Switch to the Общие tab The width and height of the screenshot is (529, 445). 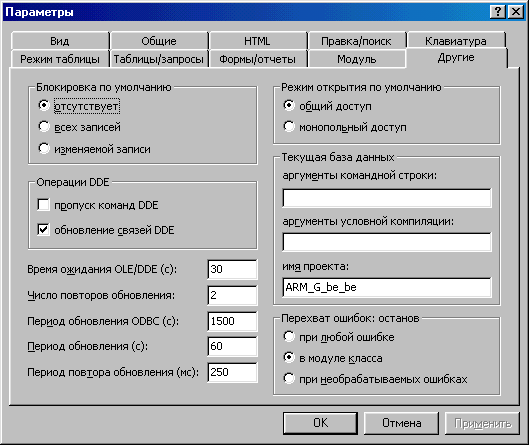click(159, 41)
